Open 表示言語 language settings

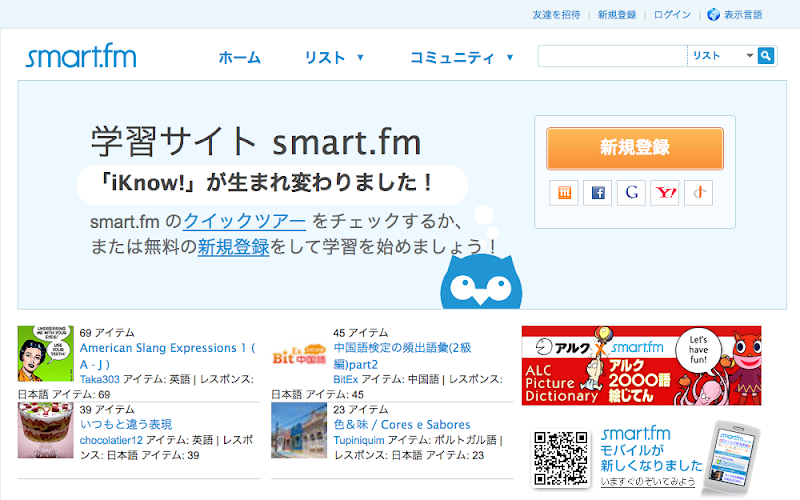(x=743, y=15)
